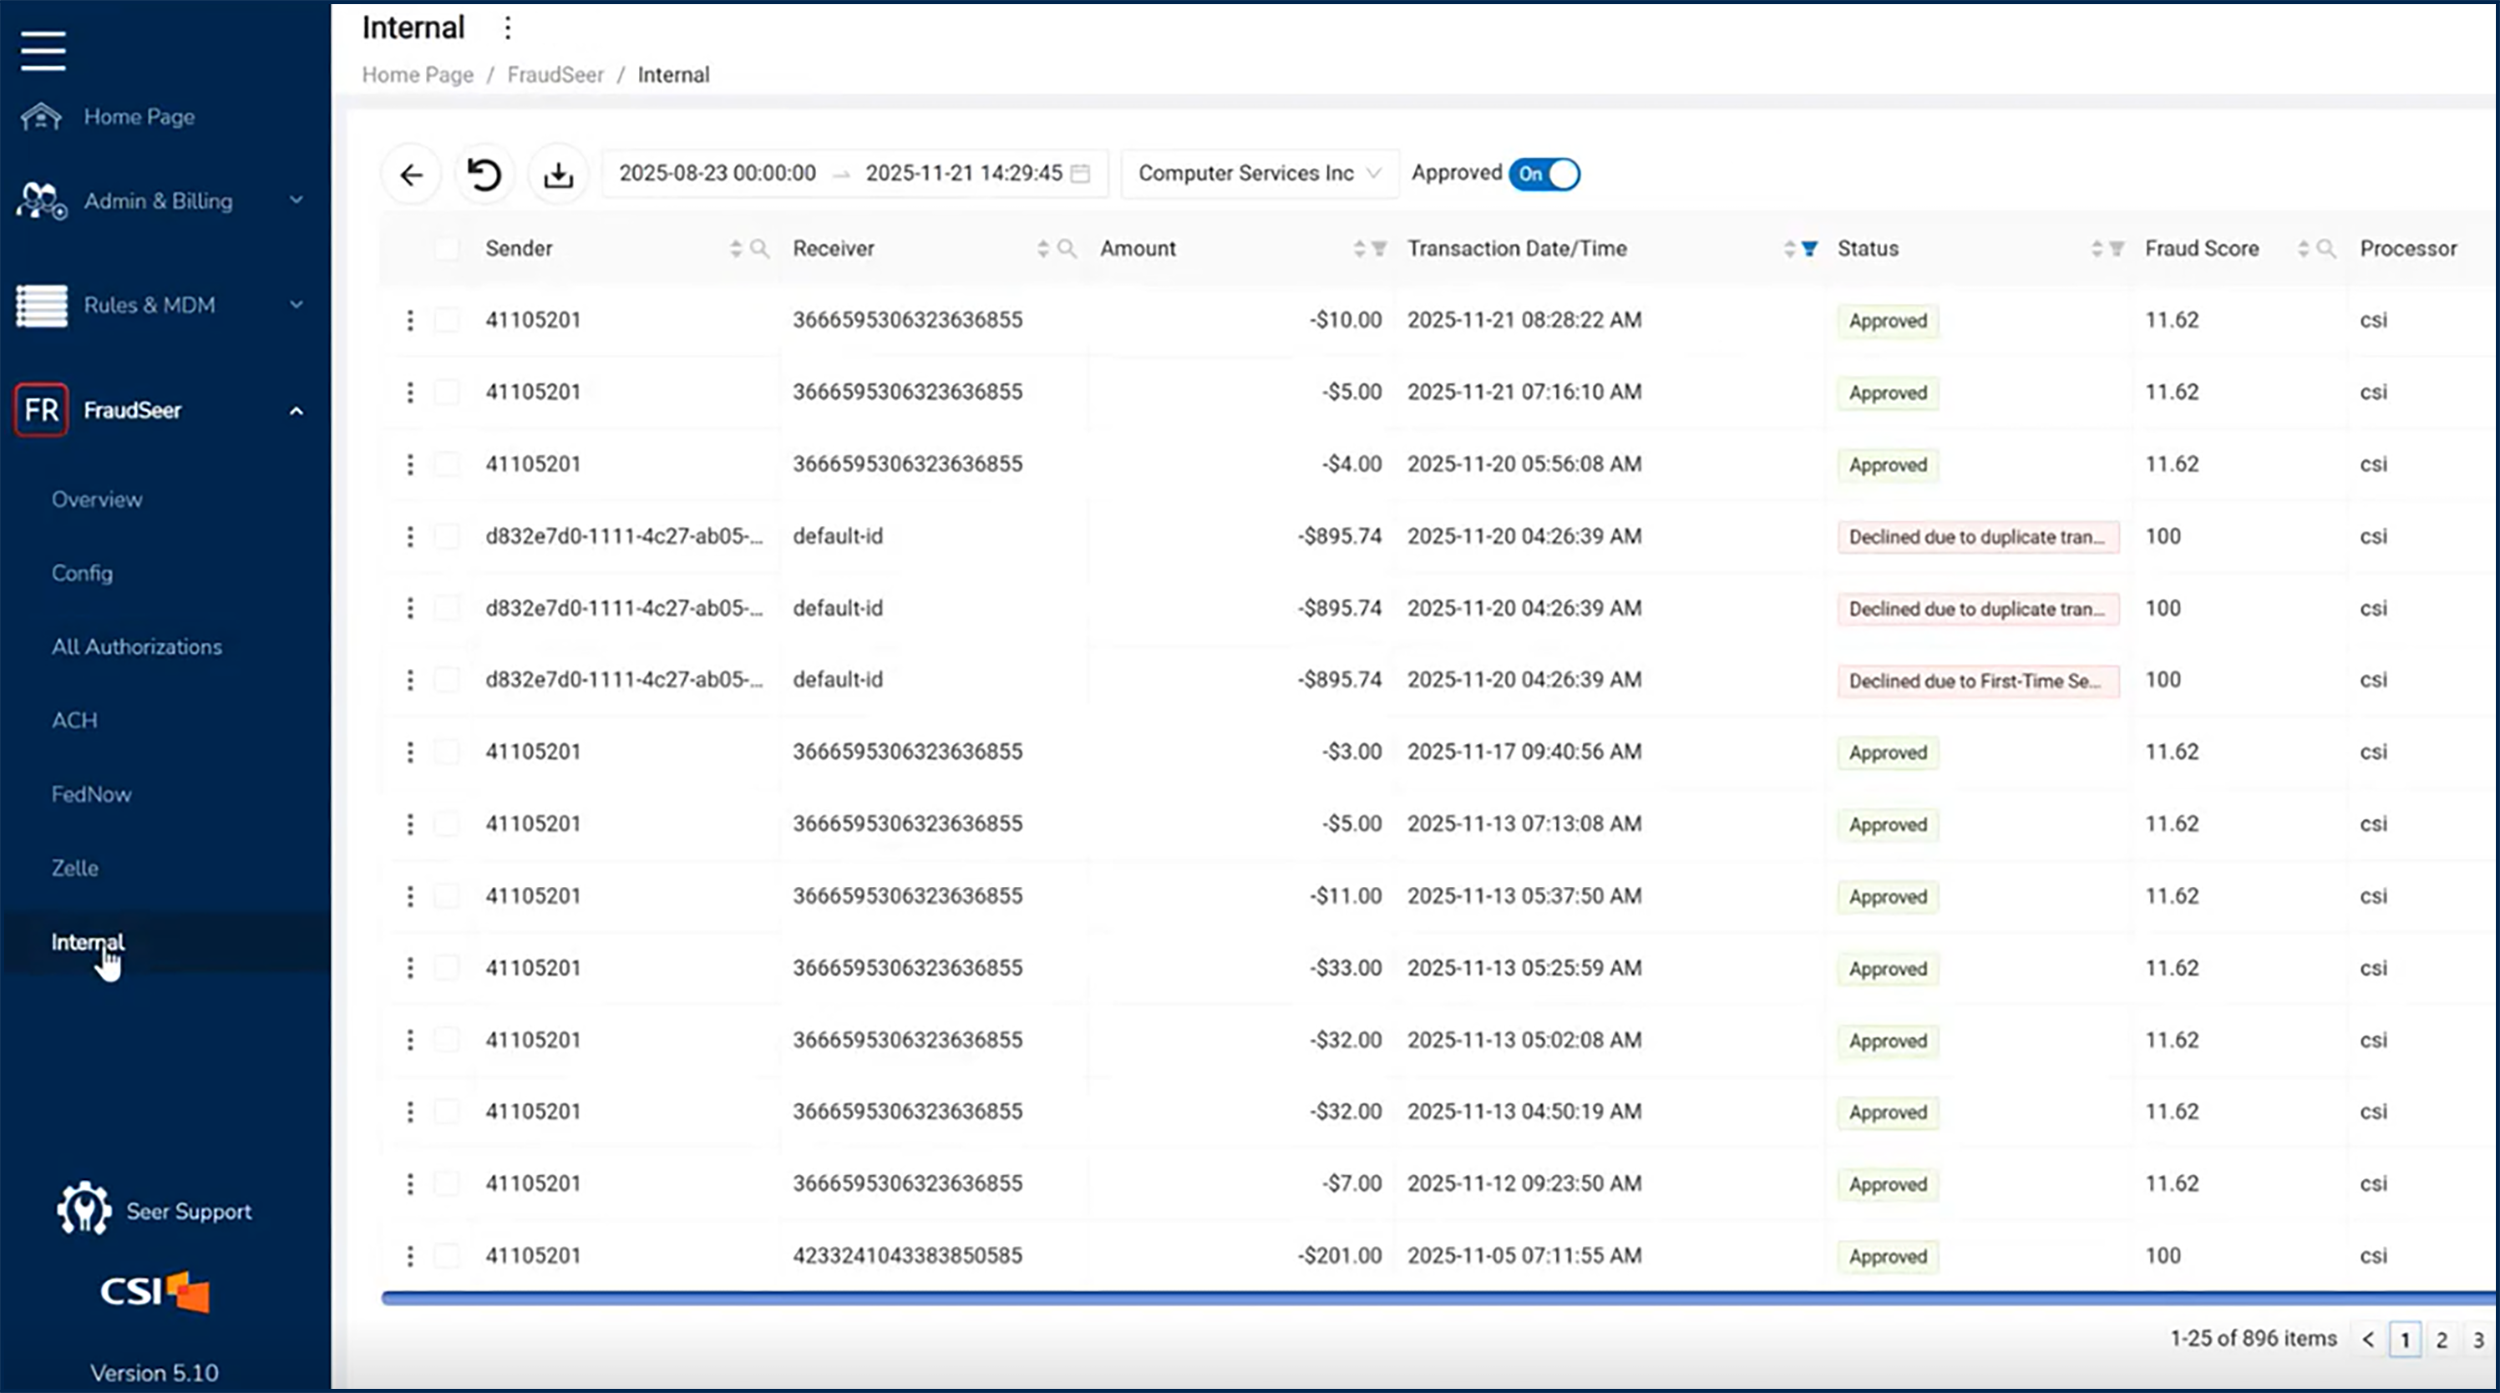2500x1393 pixels.
Task: Select checkbox for the -$201.00 transaction row
Action: click(x=447, y=1256)
